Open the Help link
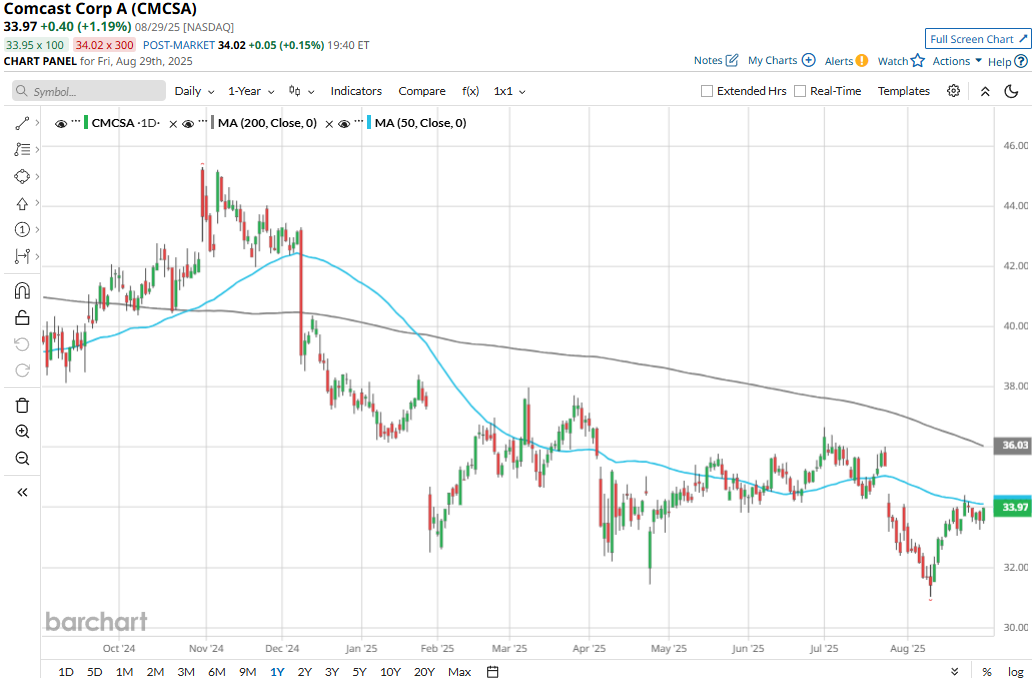1032x678 pixels. (x=1008, y=62)
